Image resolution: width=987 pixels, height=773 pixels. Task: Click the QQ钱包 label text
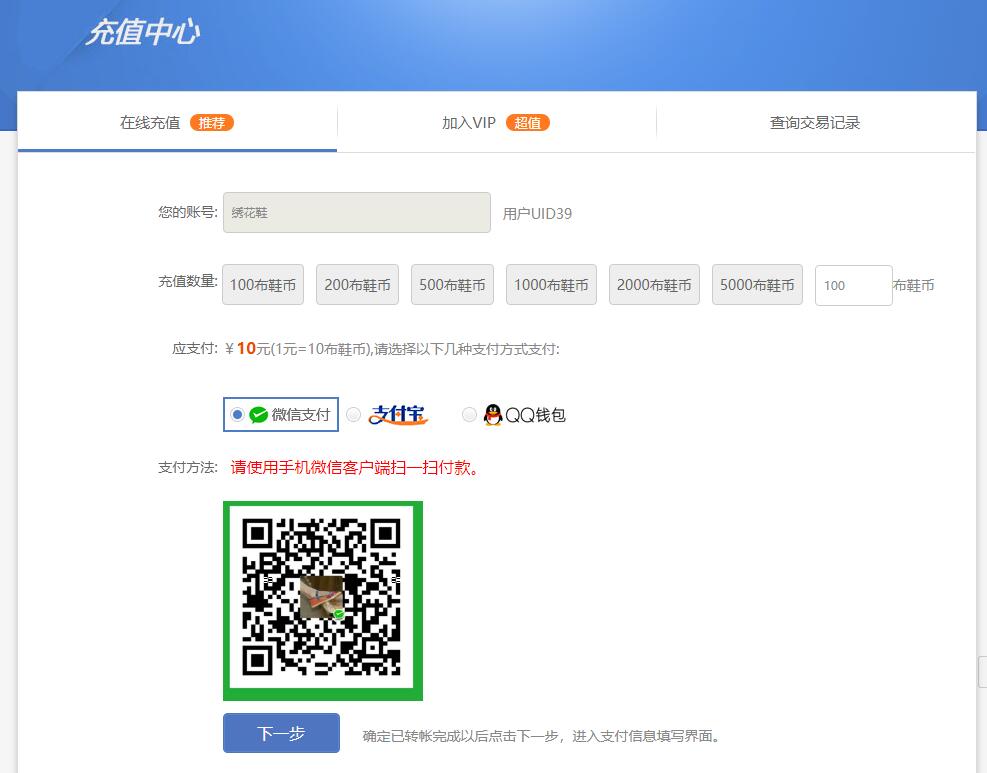535,415
